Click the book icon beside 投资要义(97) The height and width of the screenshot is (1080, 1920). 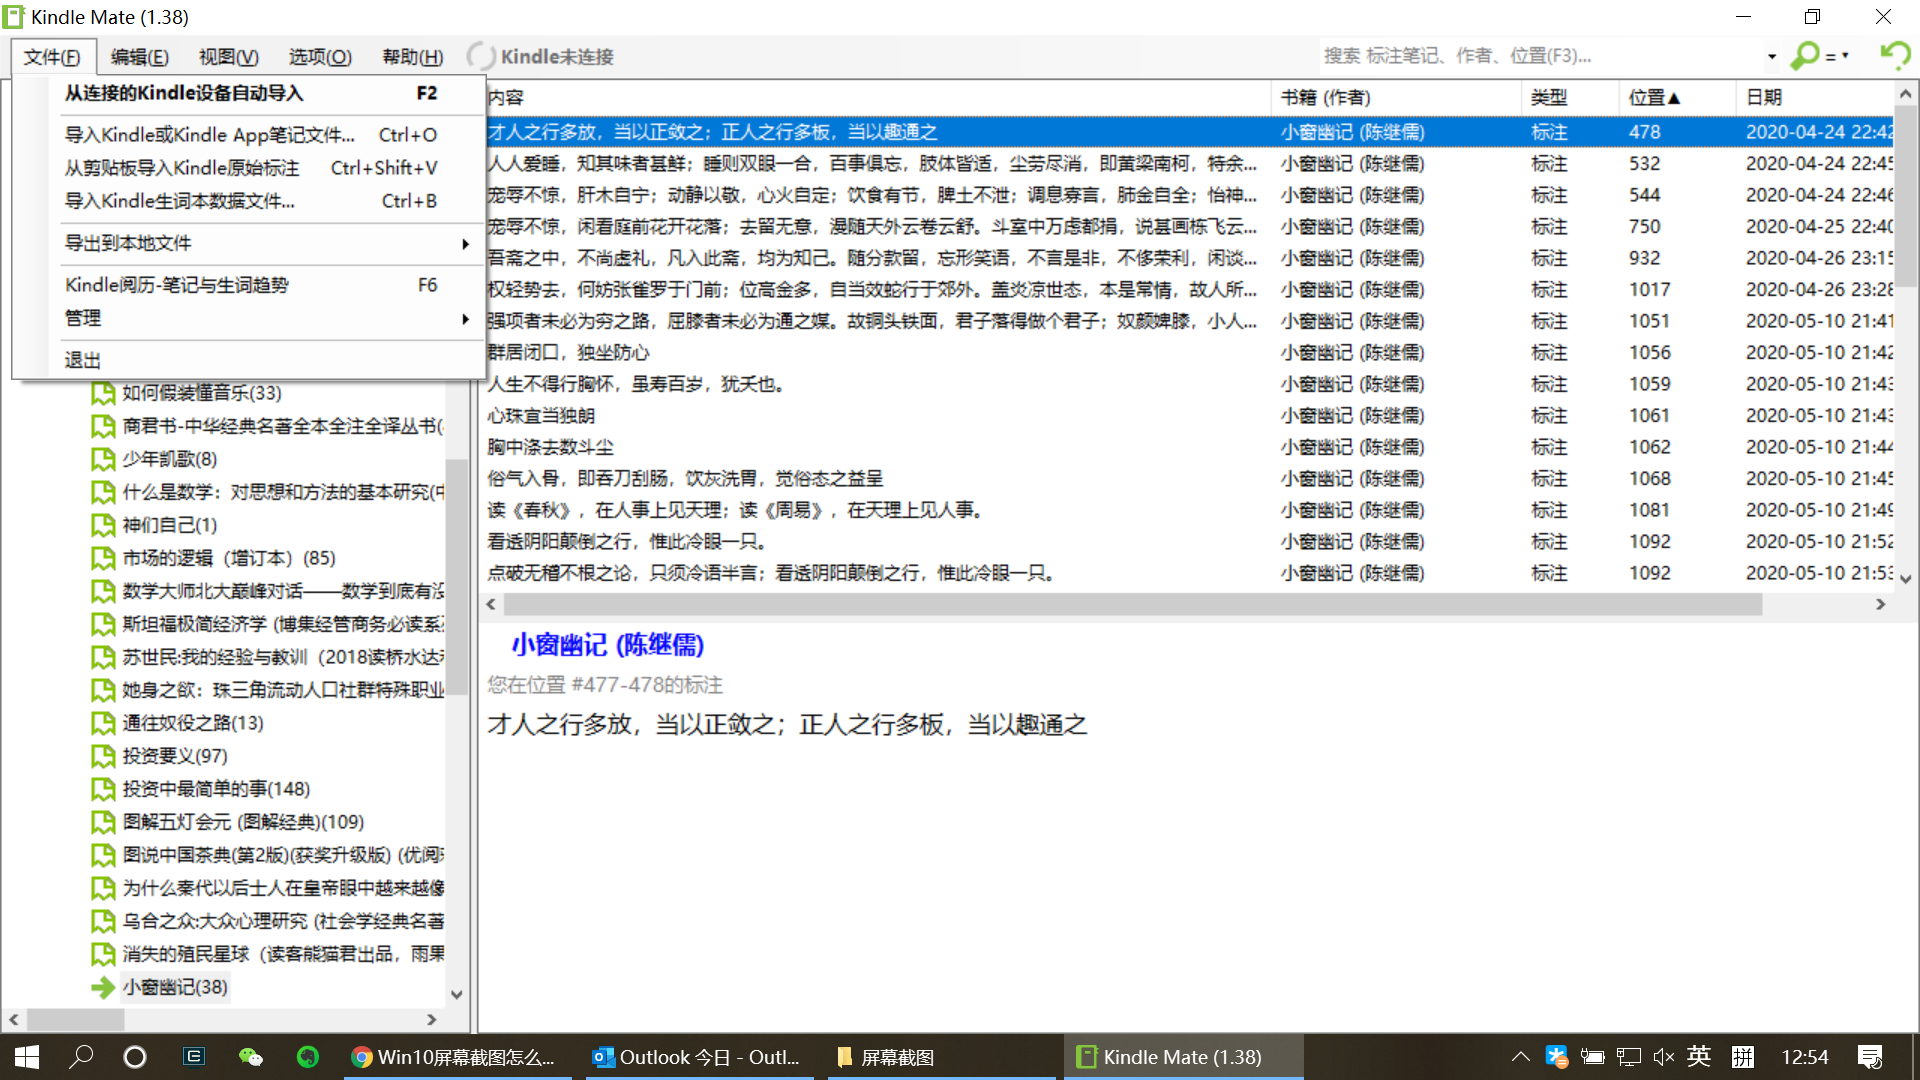[102, 756]
